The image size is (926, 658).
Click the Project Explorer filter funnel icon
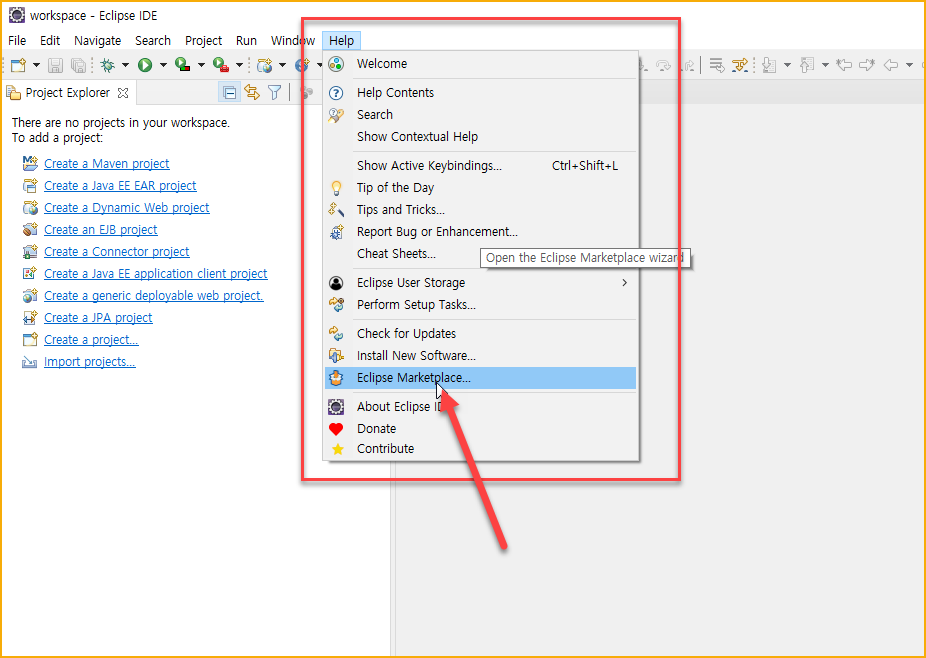[275, 93]
